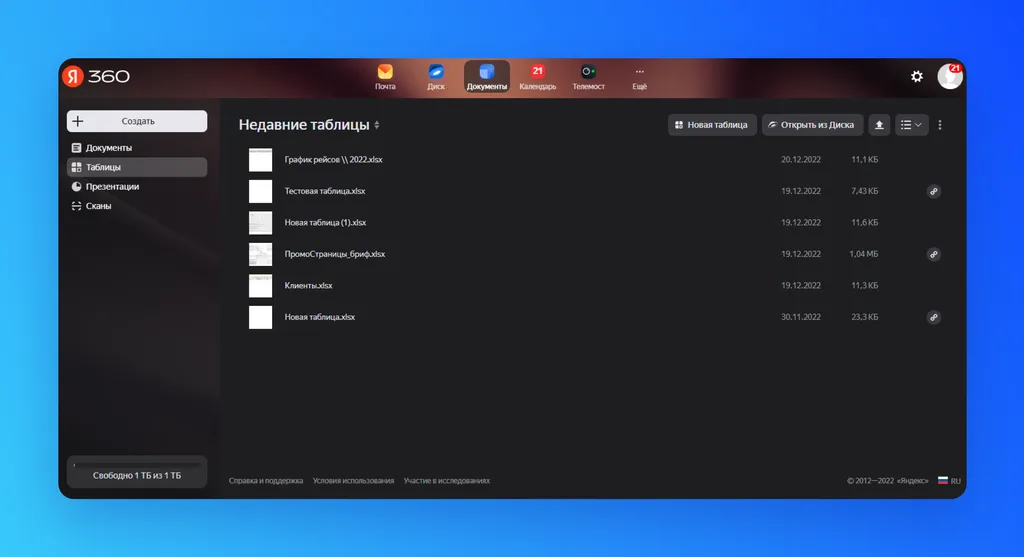Click the upload file arrow icon
This screenshot has width=1024, height=557.
879,125
